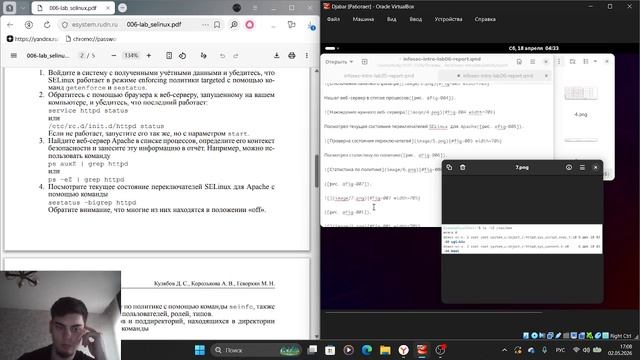Reload the 006-lab_selinux.pdf page

[47, 25]
